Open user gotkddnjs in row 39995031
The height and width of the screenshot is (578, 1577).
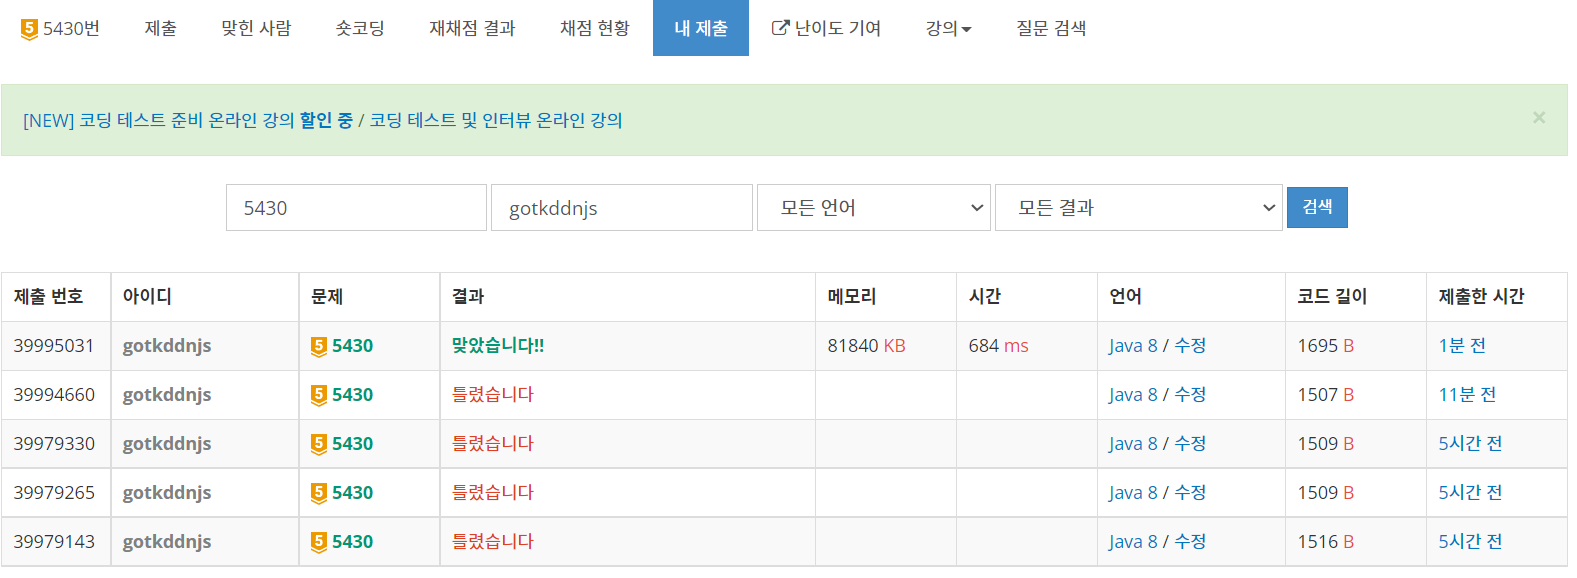(167, 346)
